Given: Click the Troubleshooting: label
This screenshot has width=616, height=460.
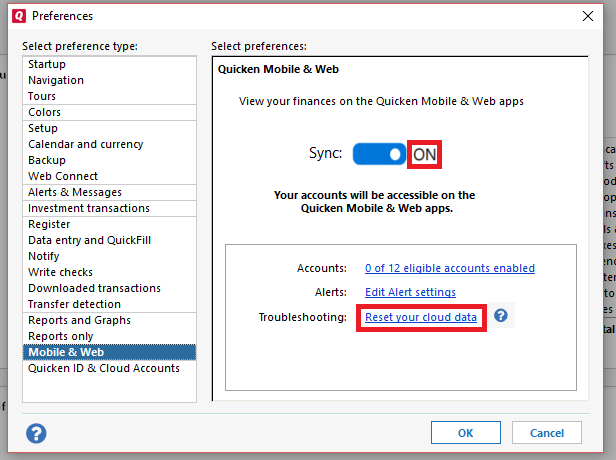Looking at the screenshot, I should click(x=302, y=317).
